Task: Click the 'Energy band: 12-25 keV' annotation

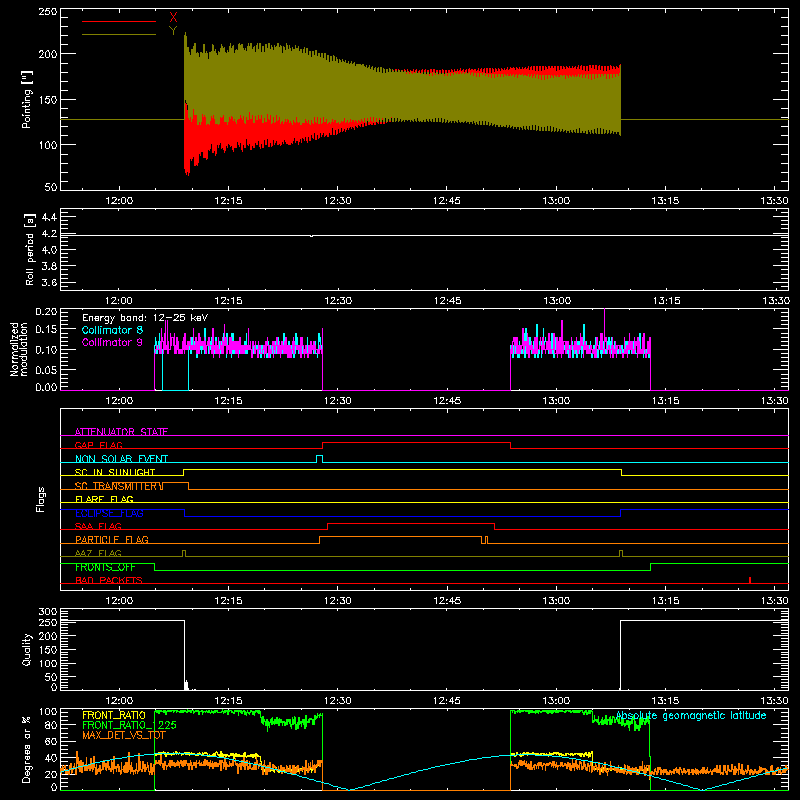Action: coord(145,318)
